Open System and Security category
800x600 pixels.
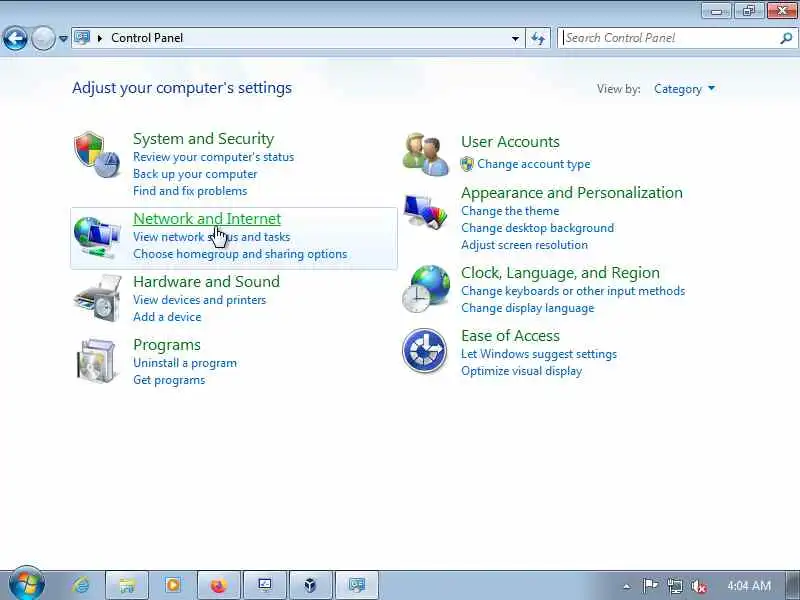(204, 138)
